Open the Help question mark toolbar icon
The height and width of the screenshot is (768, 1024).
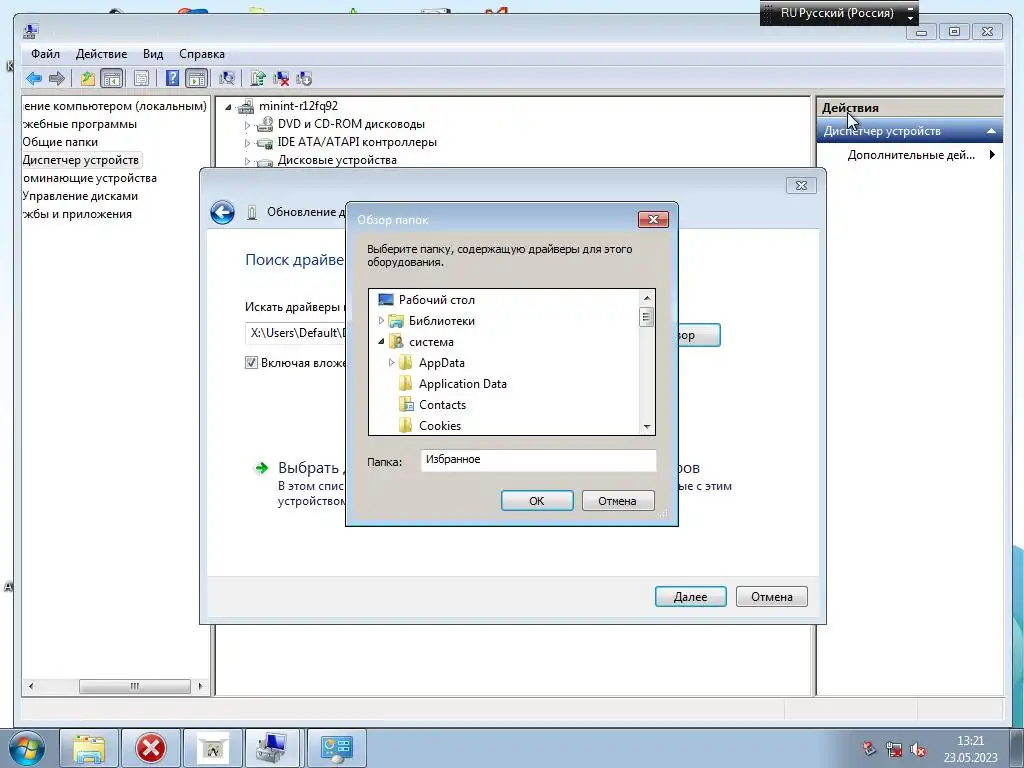pyautogui.click(x=172, y=79)
